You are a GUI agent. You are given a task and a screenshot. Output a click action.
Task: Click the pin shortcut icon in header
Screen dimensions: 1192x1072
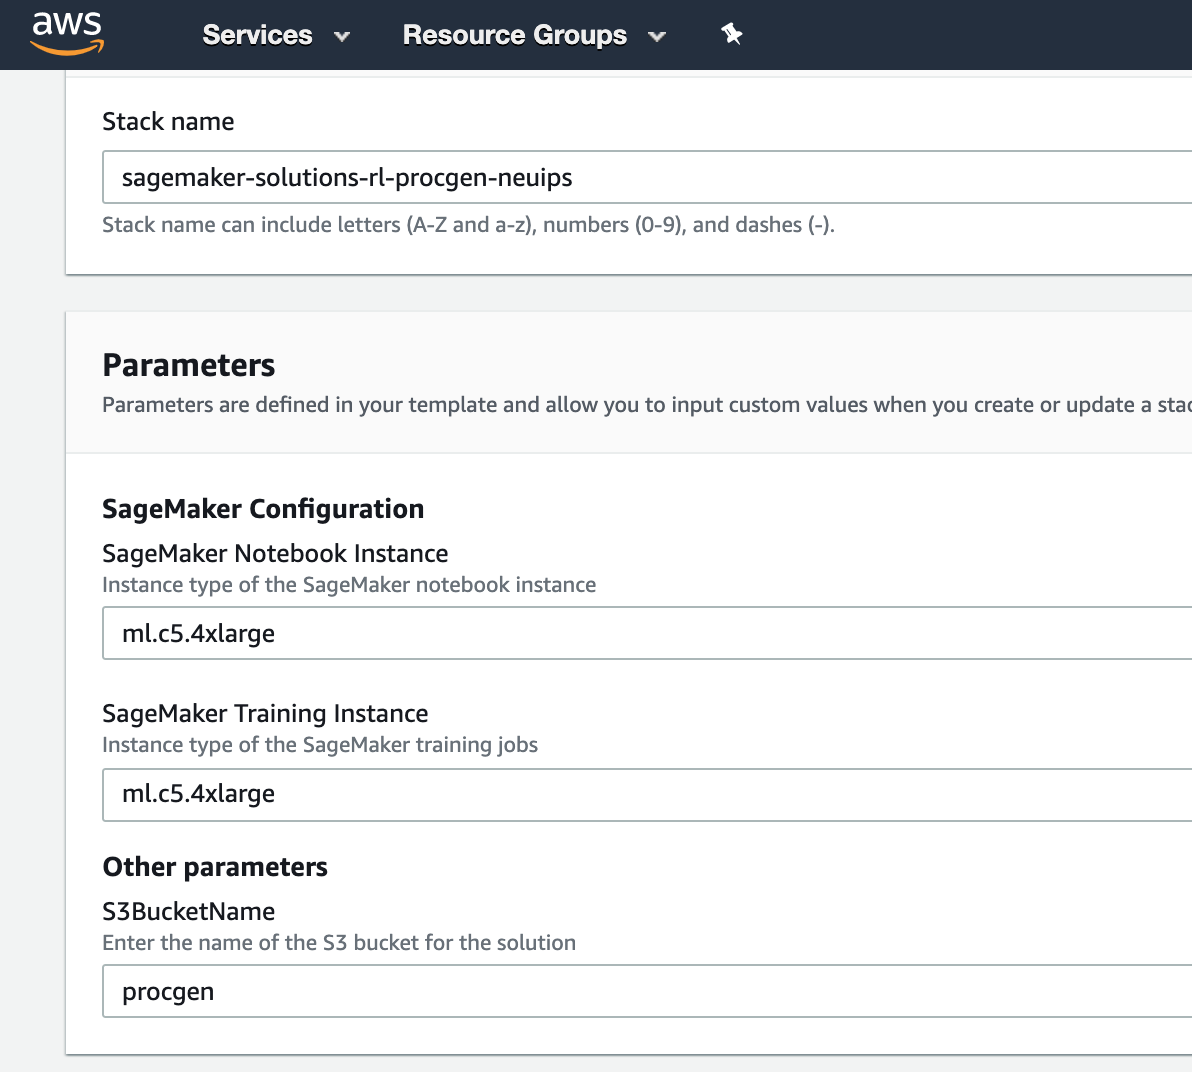tap(731, 34)
